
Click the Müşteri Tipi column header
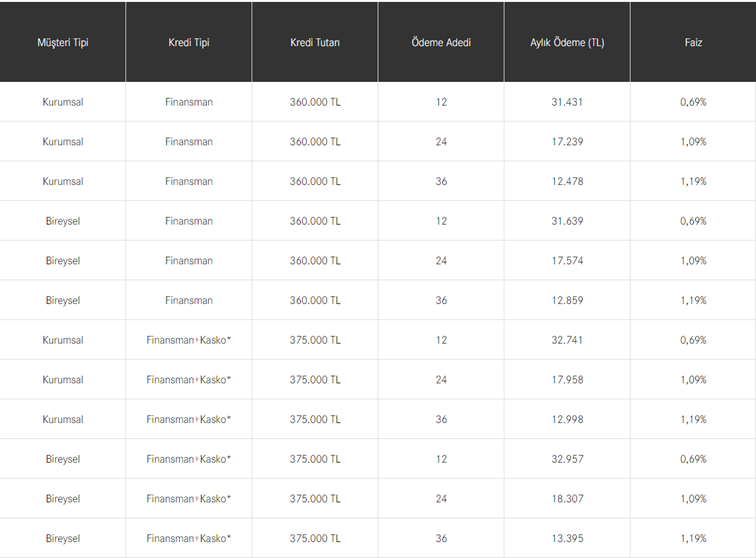tap(62, 43)
